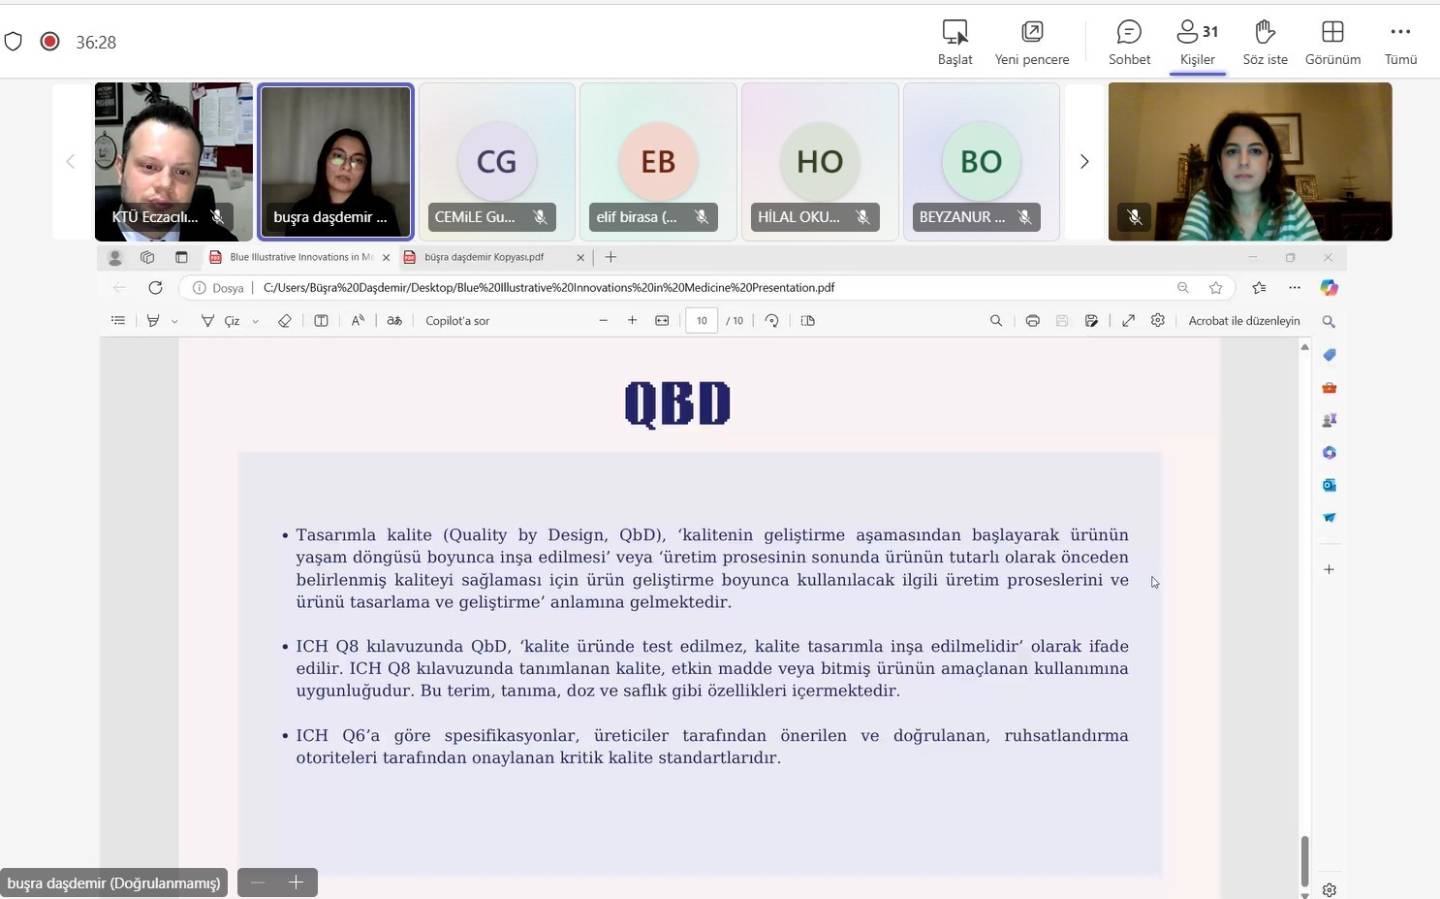Click the address bar with PDF path

(706, 287)
